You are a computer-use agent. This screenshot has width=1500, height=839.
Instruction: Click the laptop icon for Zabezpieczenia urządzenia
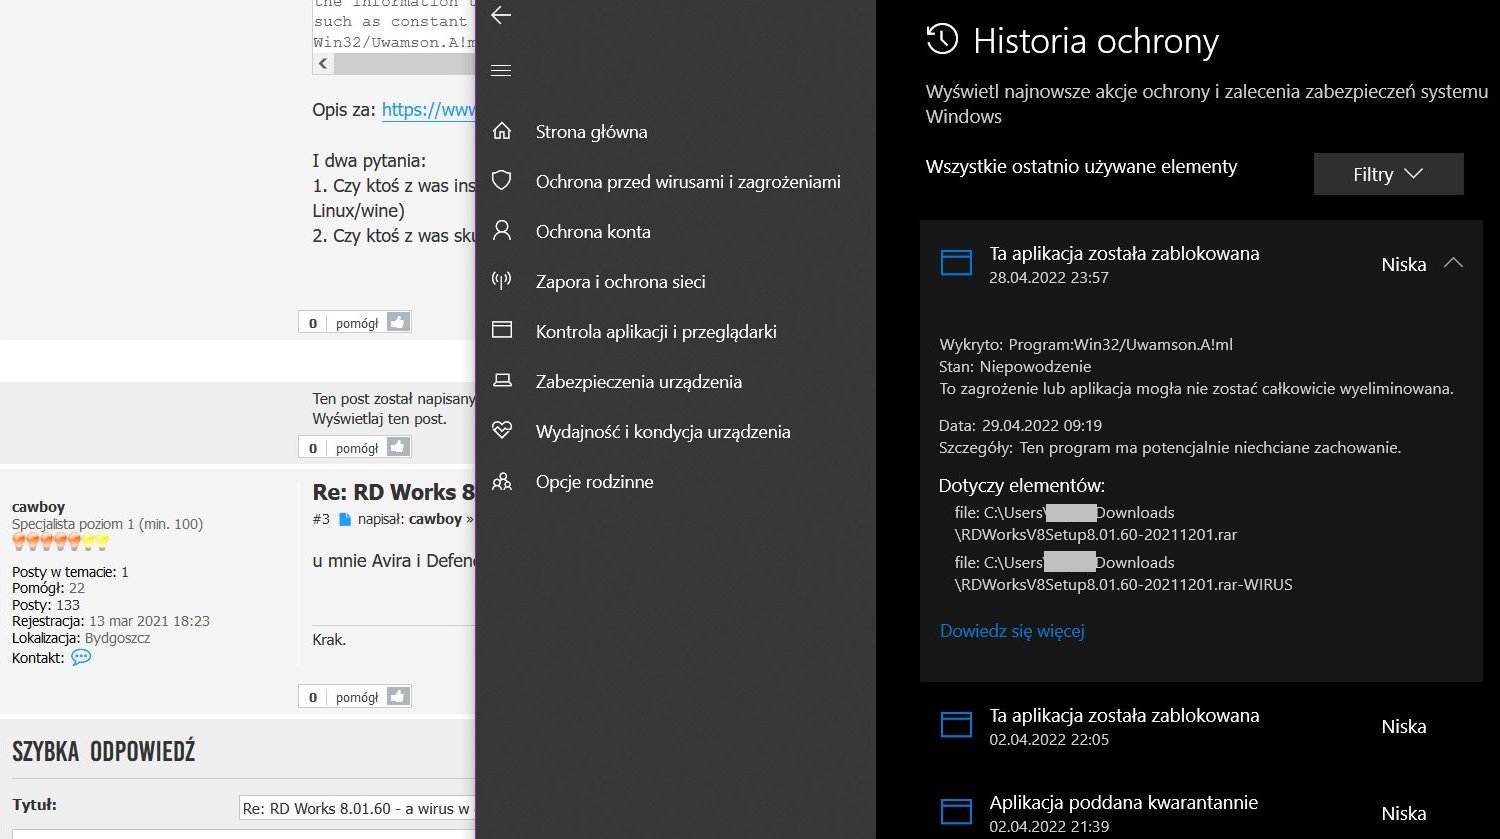click(x=502, y=381)
